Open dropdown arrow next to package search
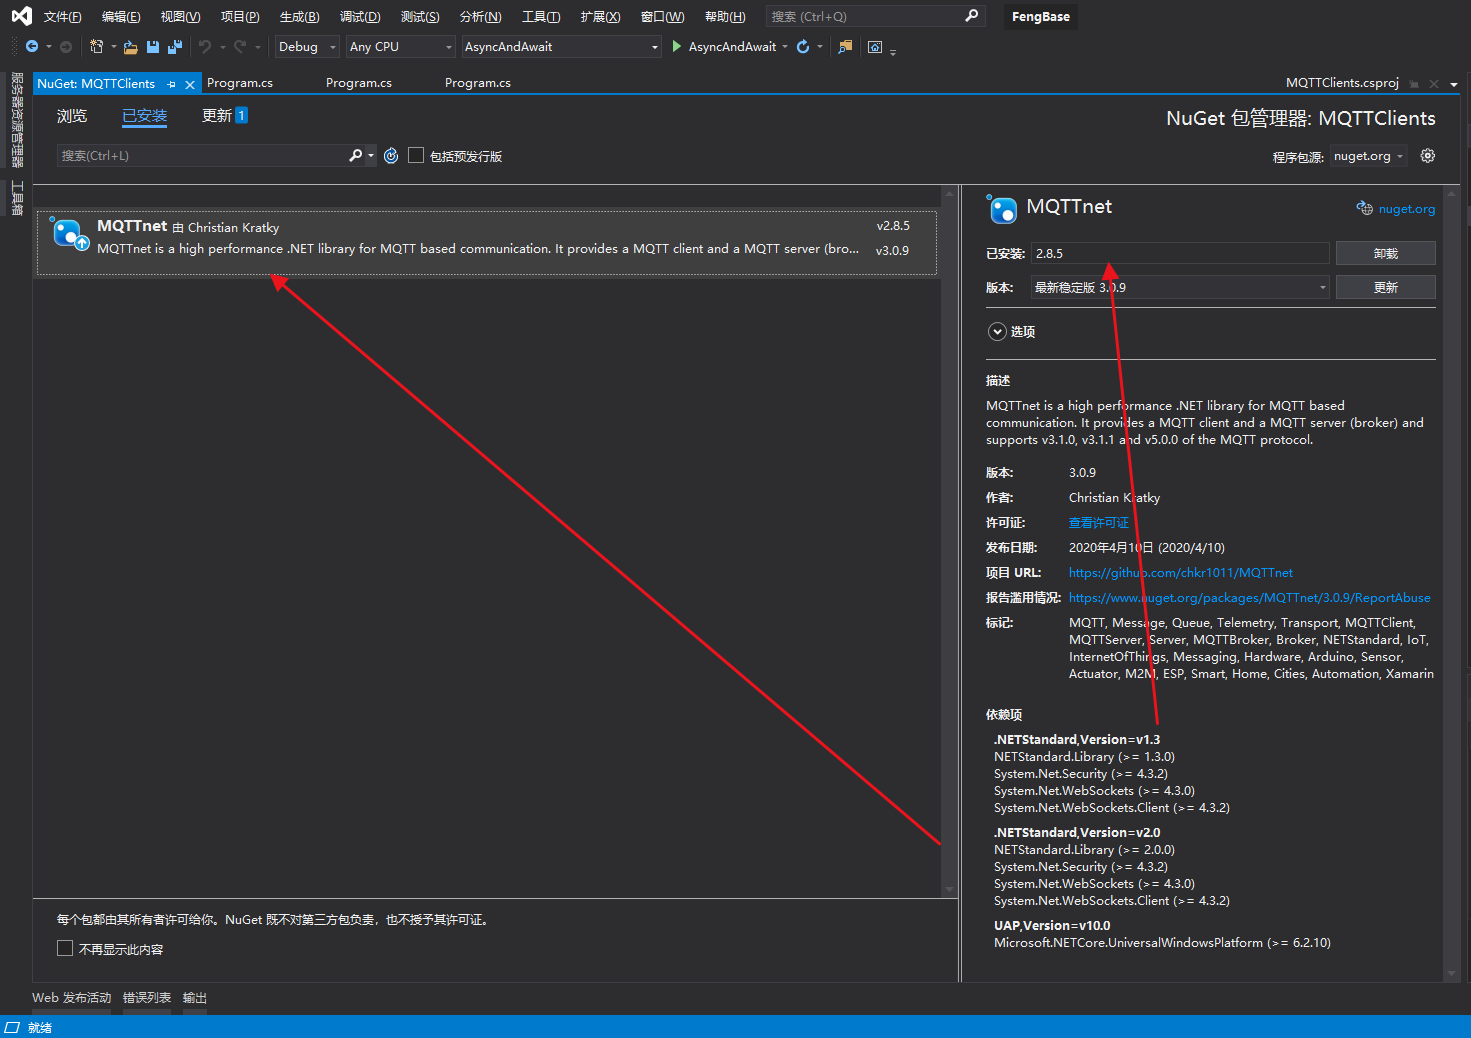 371,155
